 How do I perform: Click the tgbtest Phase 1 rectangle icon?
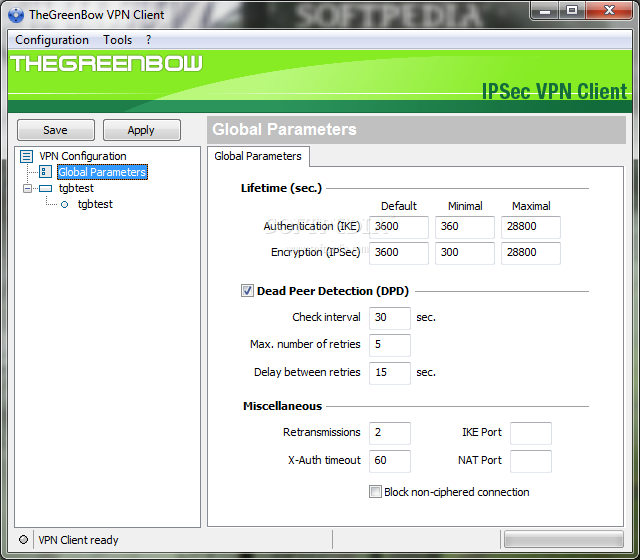tap(45, 188)
